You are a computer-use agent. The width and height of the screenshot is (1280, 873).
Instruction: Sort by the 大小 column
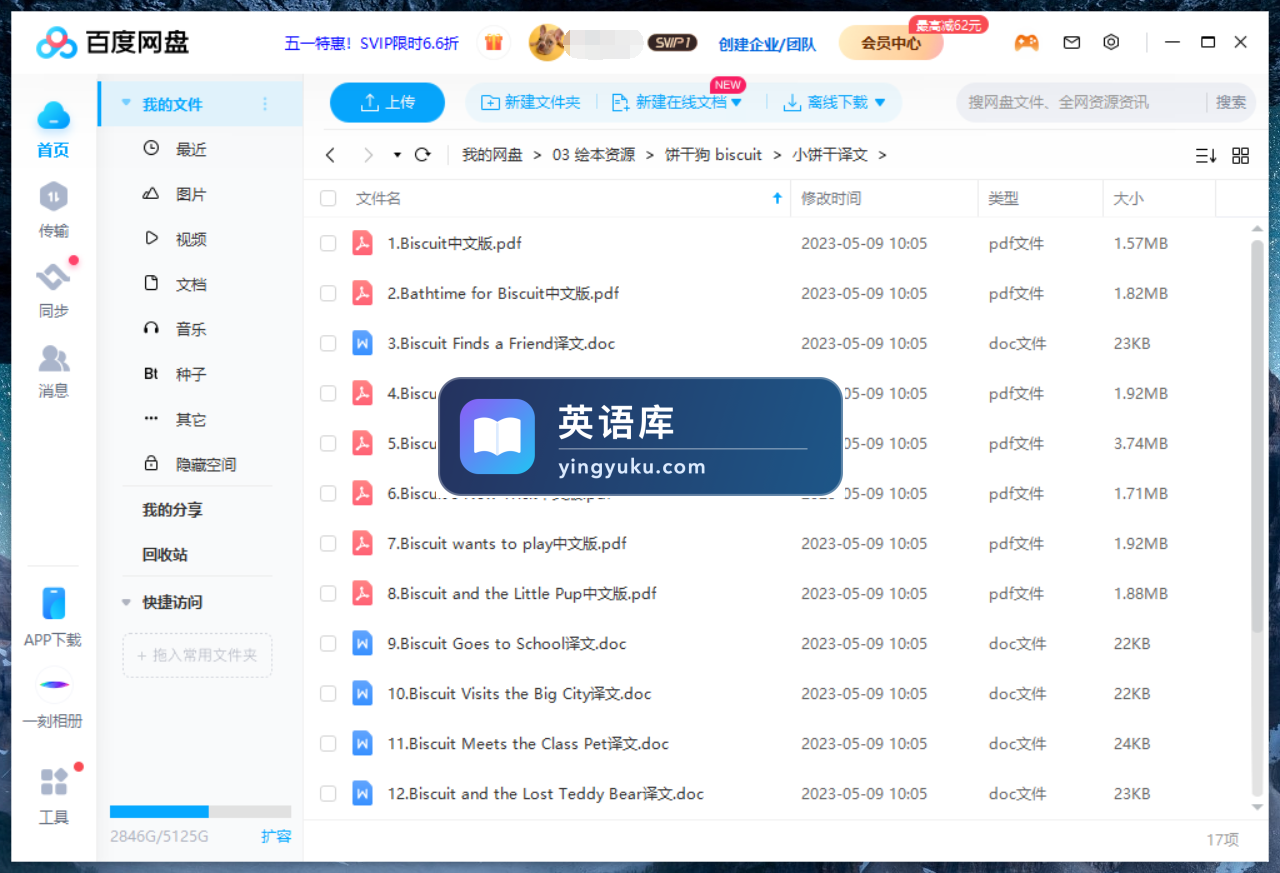pyautogui.click(x=1129, y=198)
